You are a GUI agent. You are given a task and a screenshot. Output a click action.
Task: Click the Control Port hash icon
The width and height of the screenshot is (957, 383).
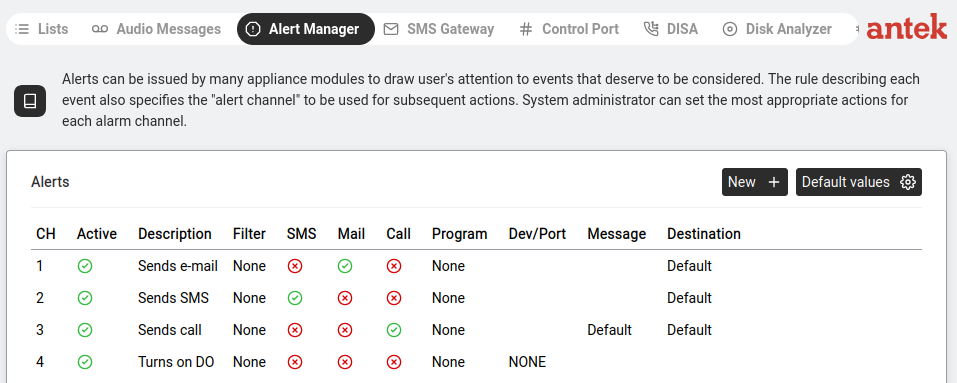click(525, 29)
